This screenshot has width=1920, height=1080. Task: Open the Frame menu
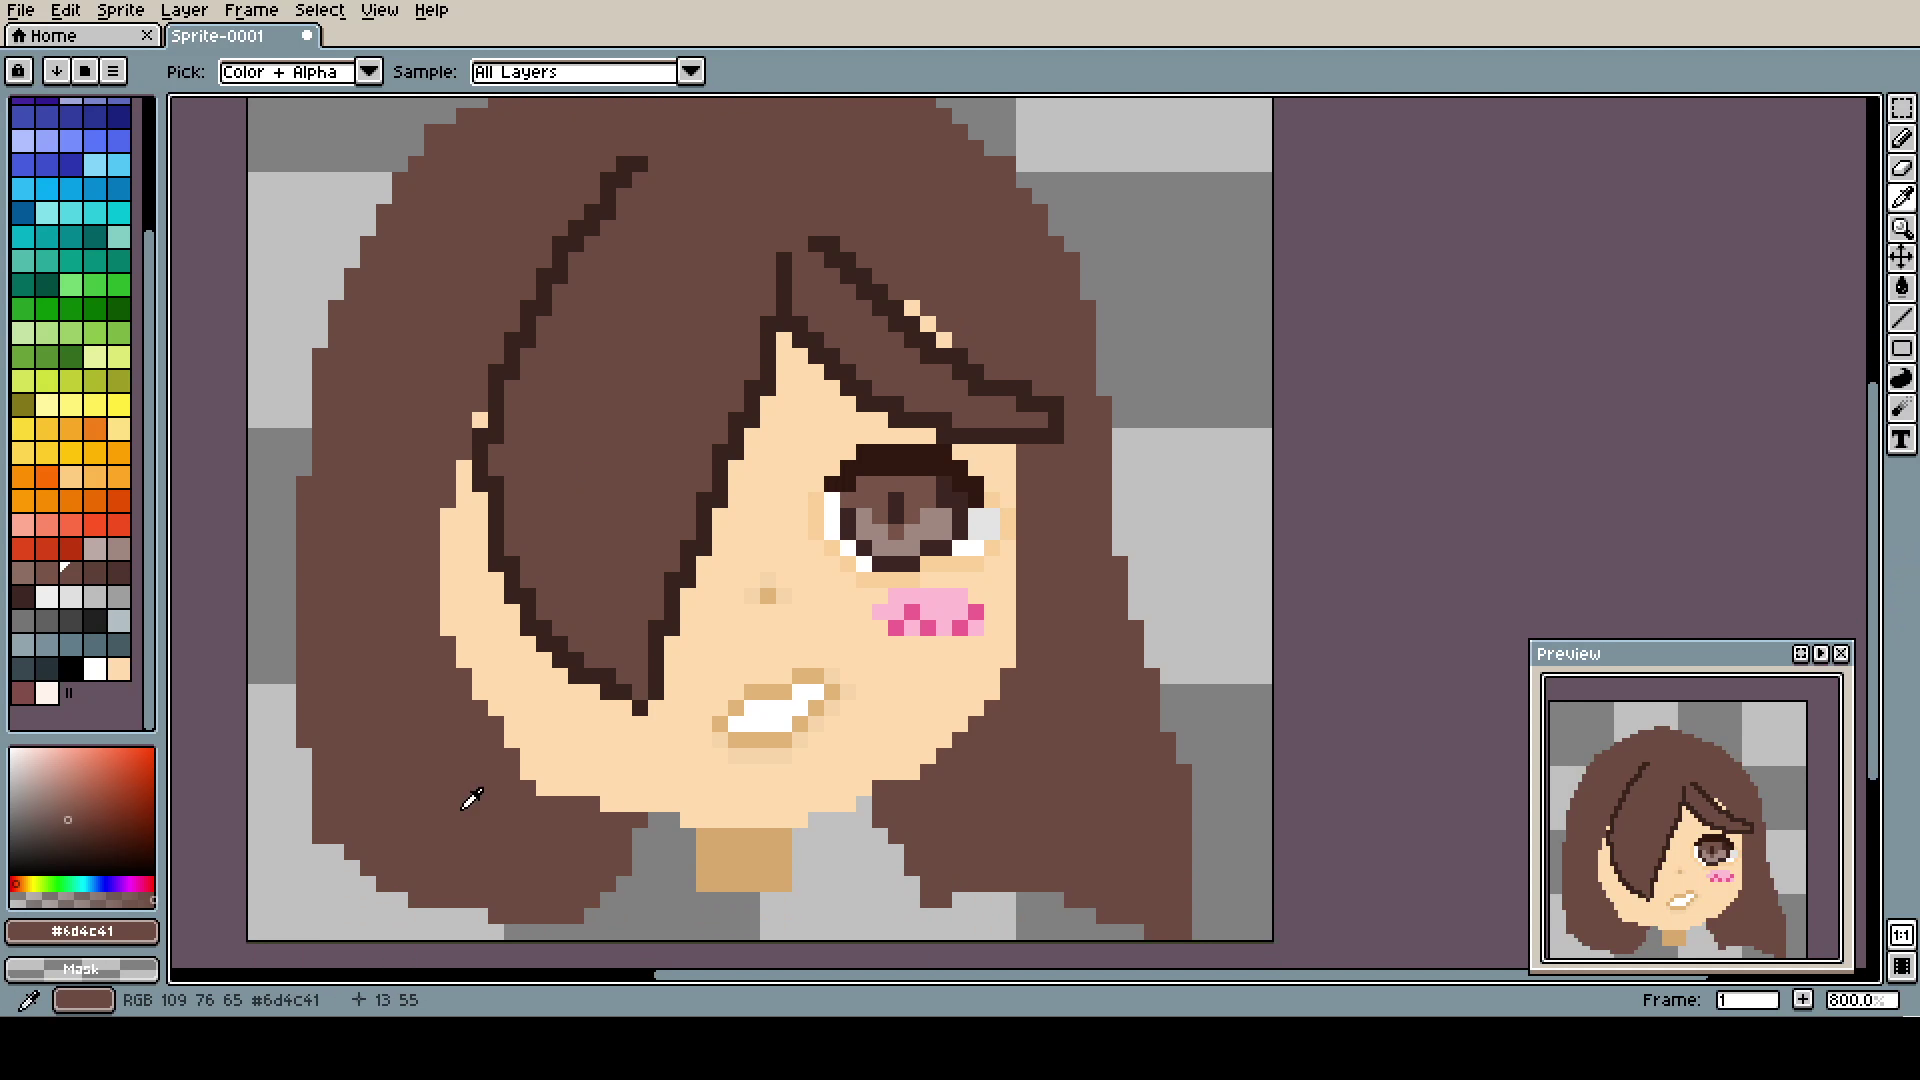click(x=251, y=10)
